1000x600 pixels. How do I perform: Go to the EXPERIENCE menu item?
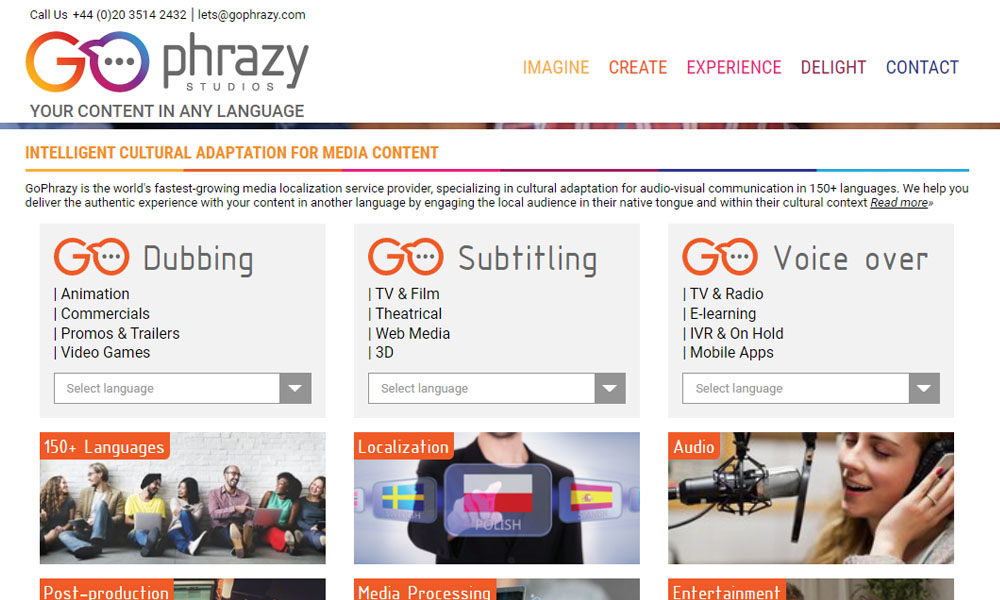pos(733,67)
